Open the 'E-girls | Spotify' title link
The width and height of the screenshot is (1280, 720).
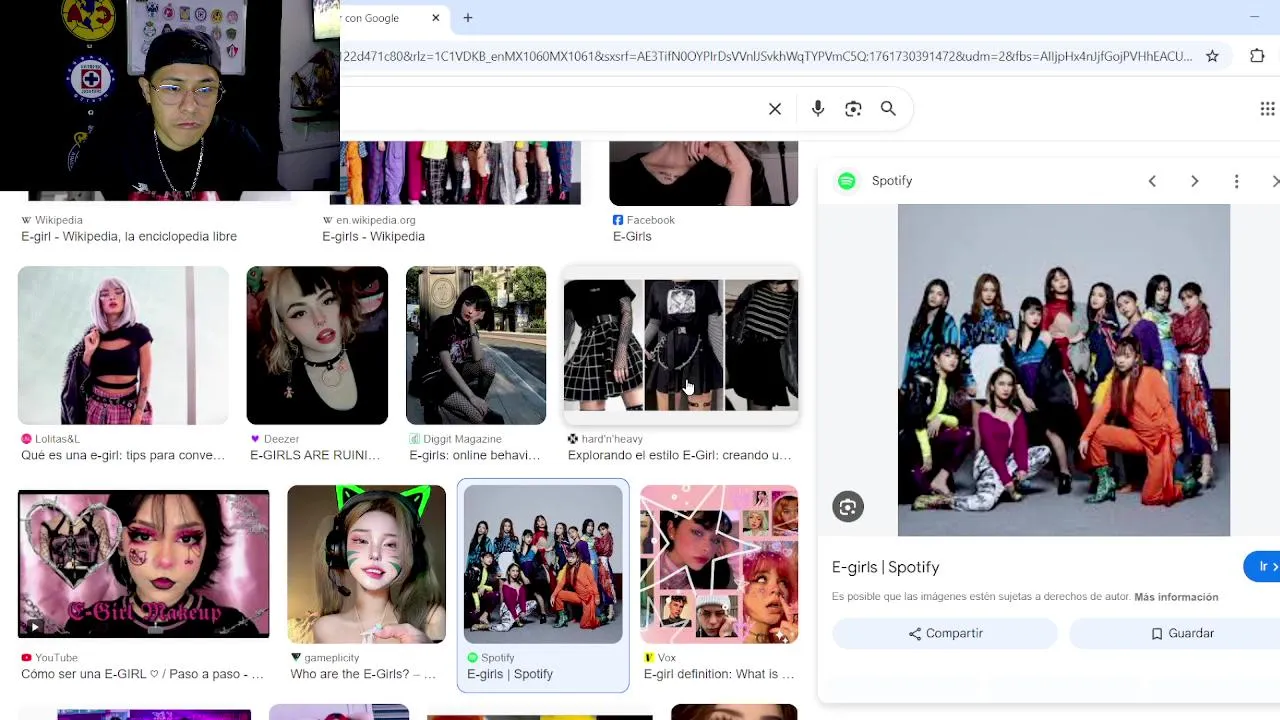coord(886,567)
